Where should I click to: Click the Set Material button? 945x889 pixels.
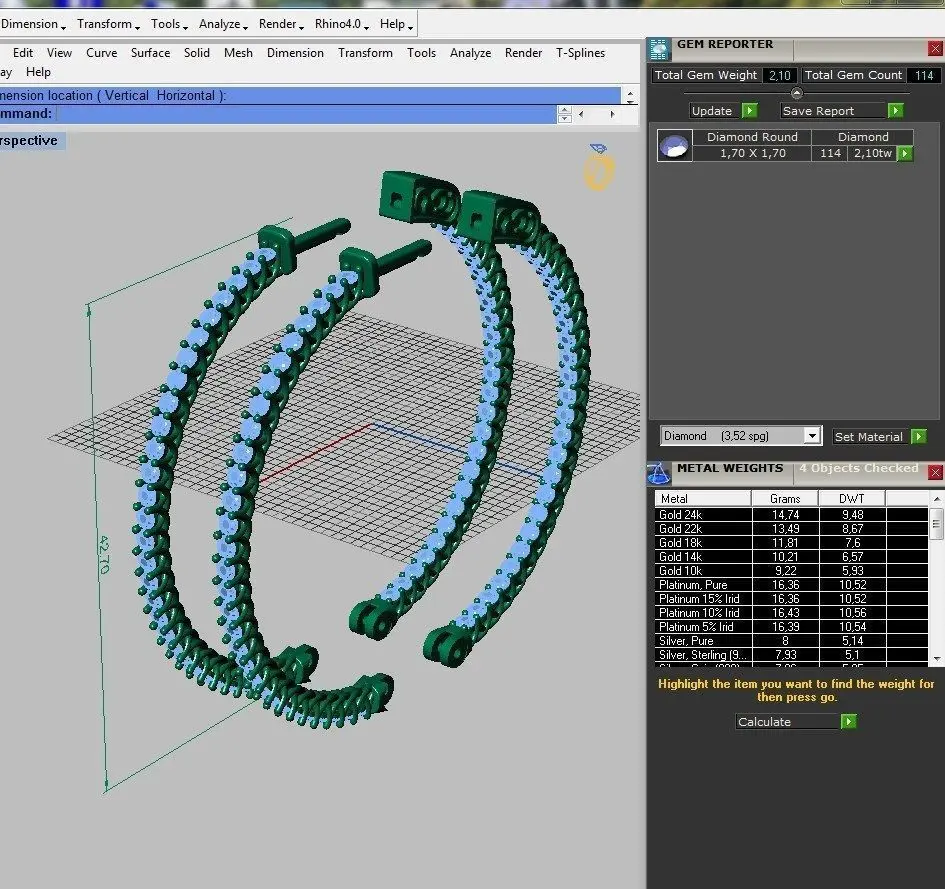(x=869, y=436)
